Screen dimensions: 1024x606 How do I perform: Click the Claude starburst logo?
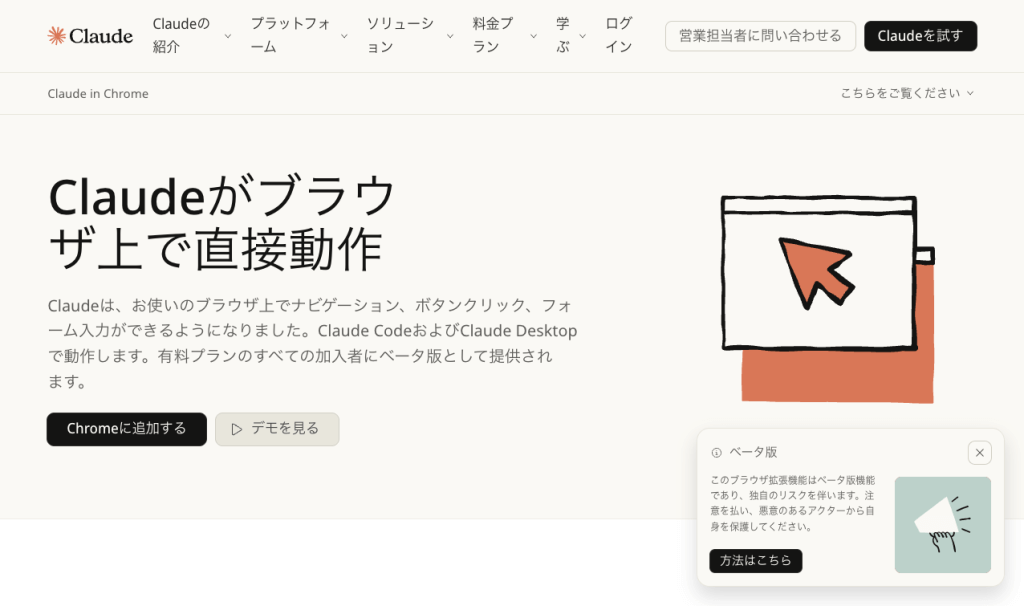click(57, 35)
